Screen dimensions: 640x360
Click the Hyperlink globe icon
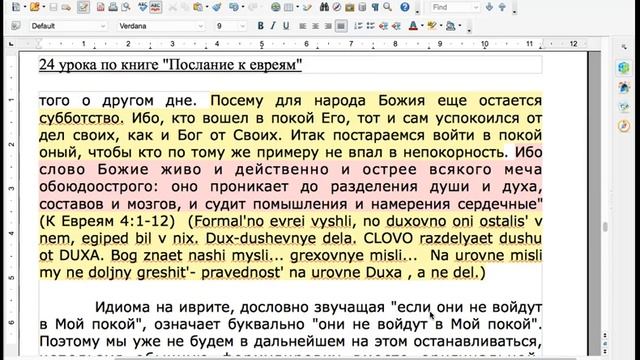(276, 7)
